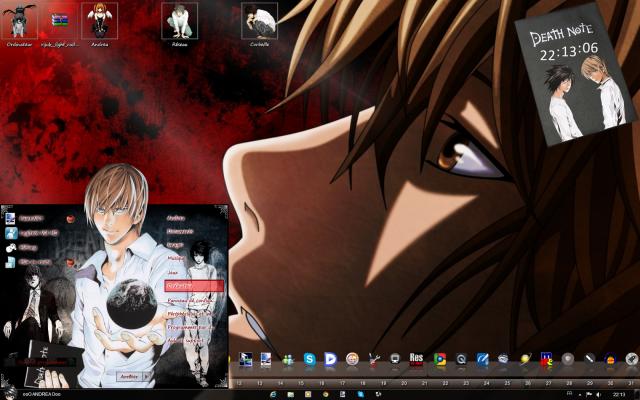Click the monitor icon in the dock
The image size is (640, 400).
(x=395, y=359)
